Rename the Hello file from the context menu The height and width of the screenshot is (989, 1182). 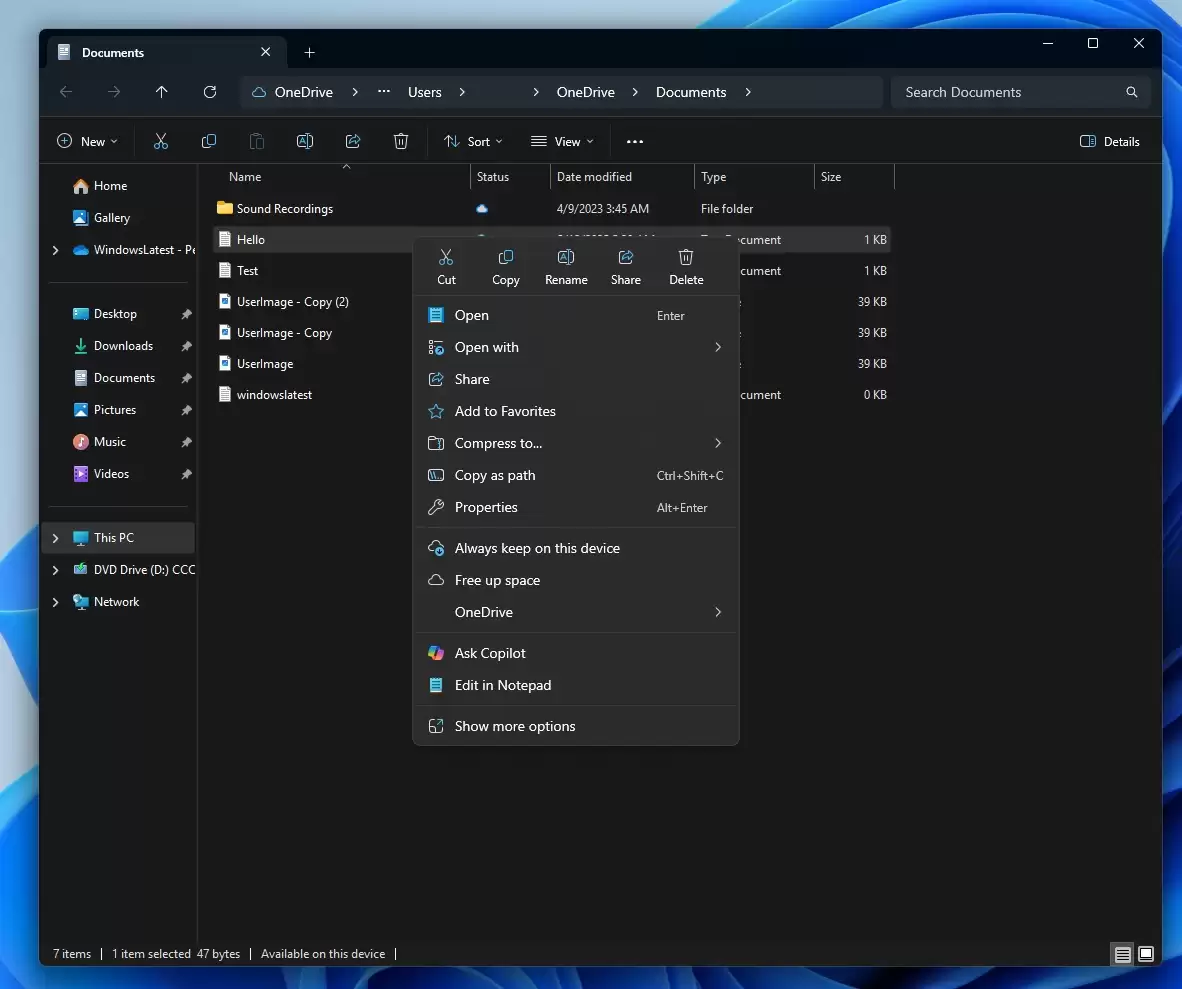[566, 265]
